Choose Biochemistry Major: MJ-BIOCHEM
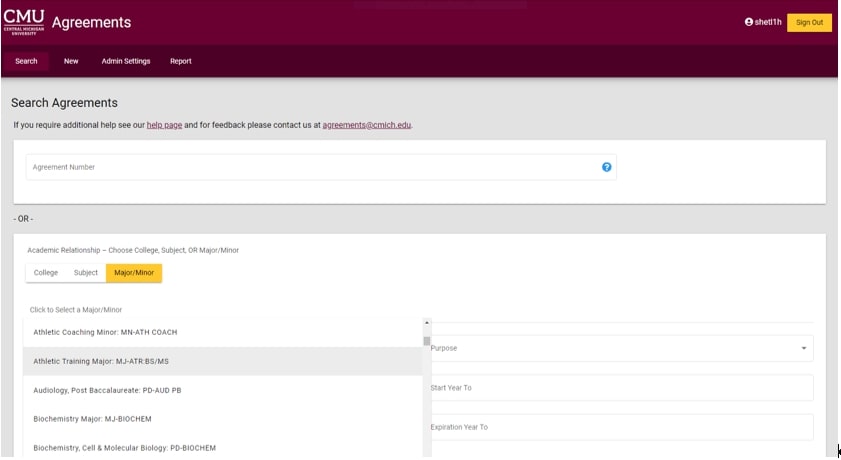This screenshot has height=460, width=841. [223, 419]
